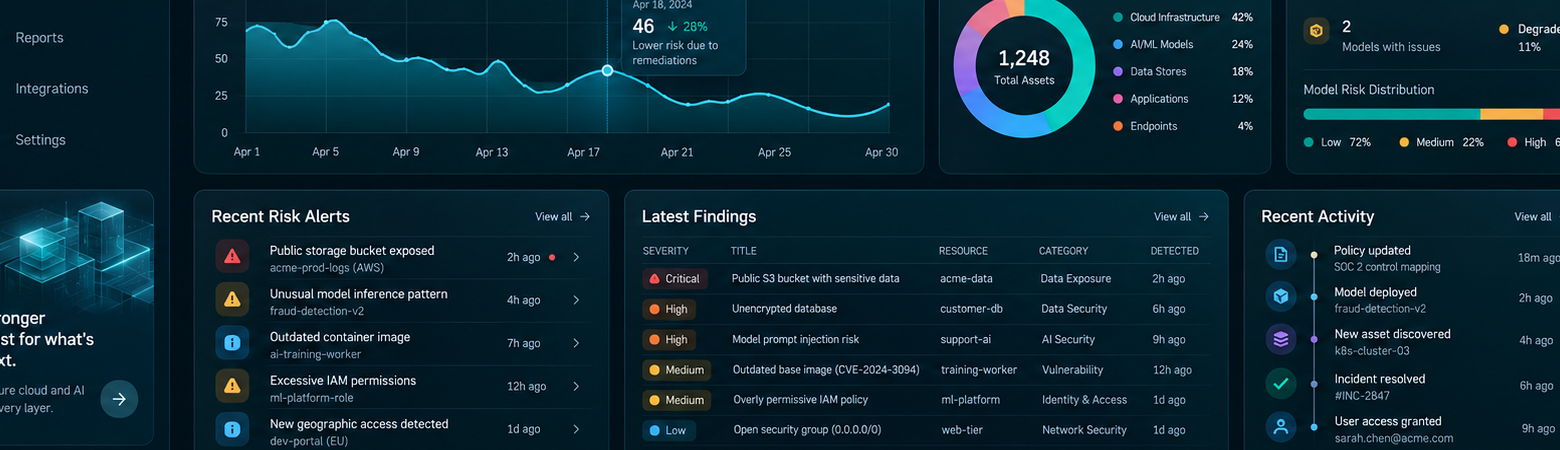Sort by Category column header
Screen dimensions: 1560x450
point(1063,251)
